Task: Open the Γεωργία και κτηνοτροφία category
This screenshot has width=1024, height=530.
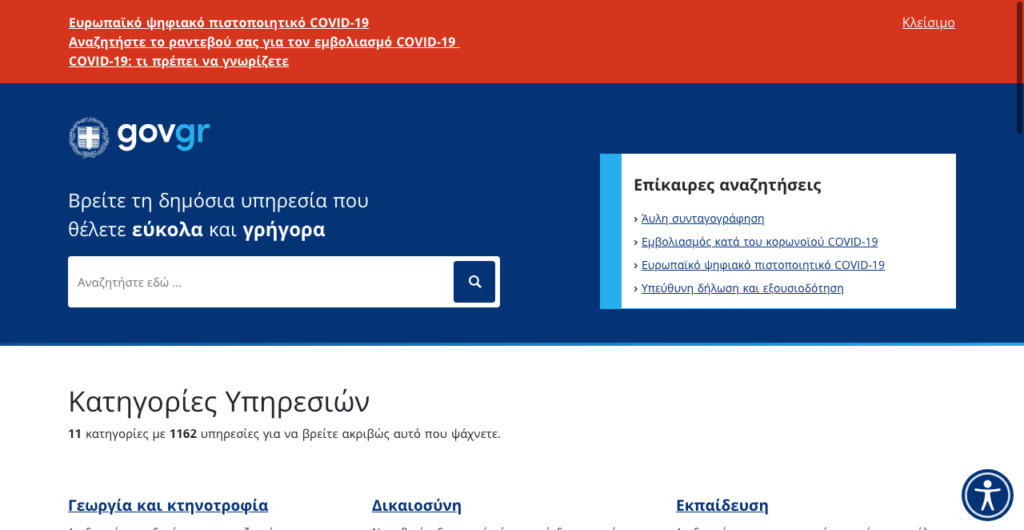Action: coord(168,505)
